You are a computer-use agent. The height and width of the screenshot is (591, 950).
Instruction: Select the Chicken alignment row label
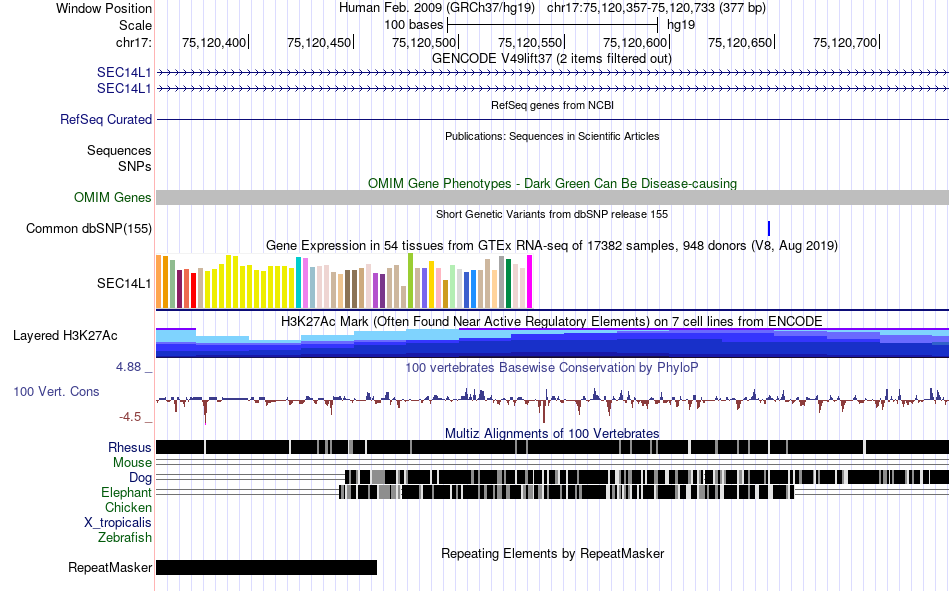[x=128, y=507]
